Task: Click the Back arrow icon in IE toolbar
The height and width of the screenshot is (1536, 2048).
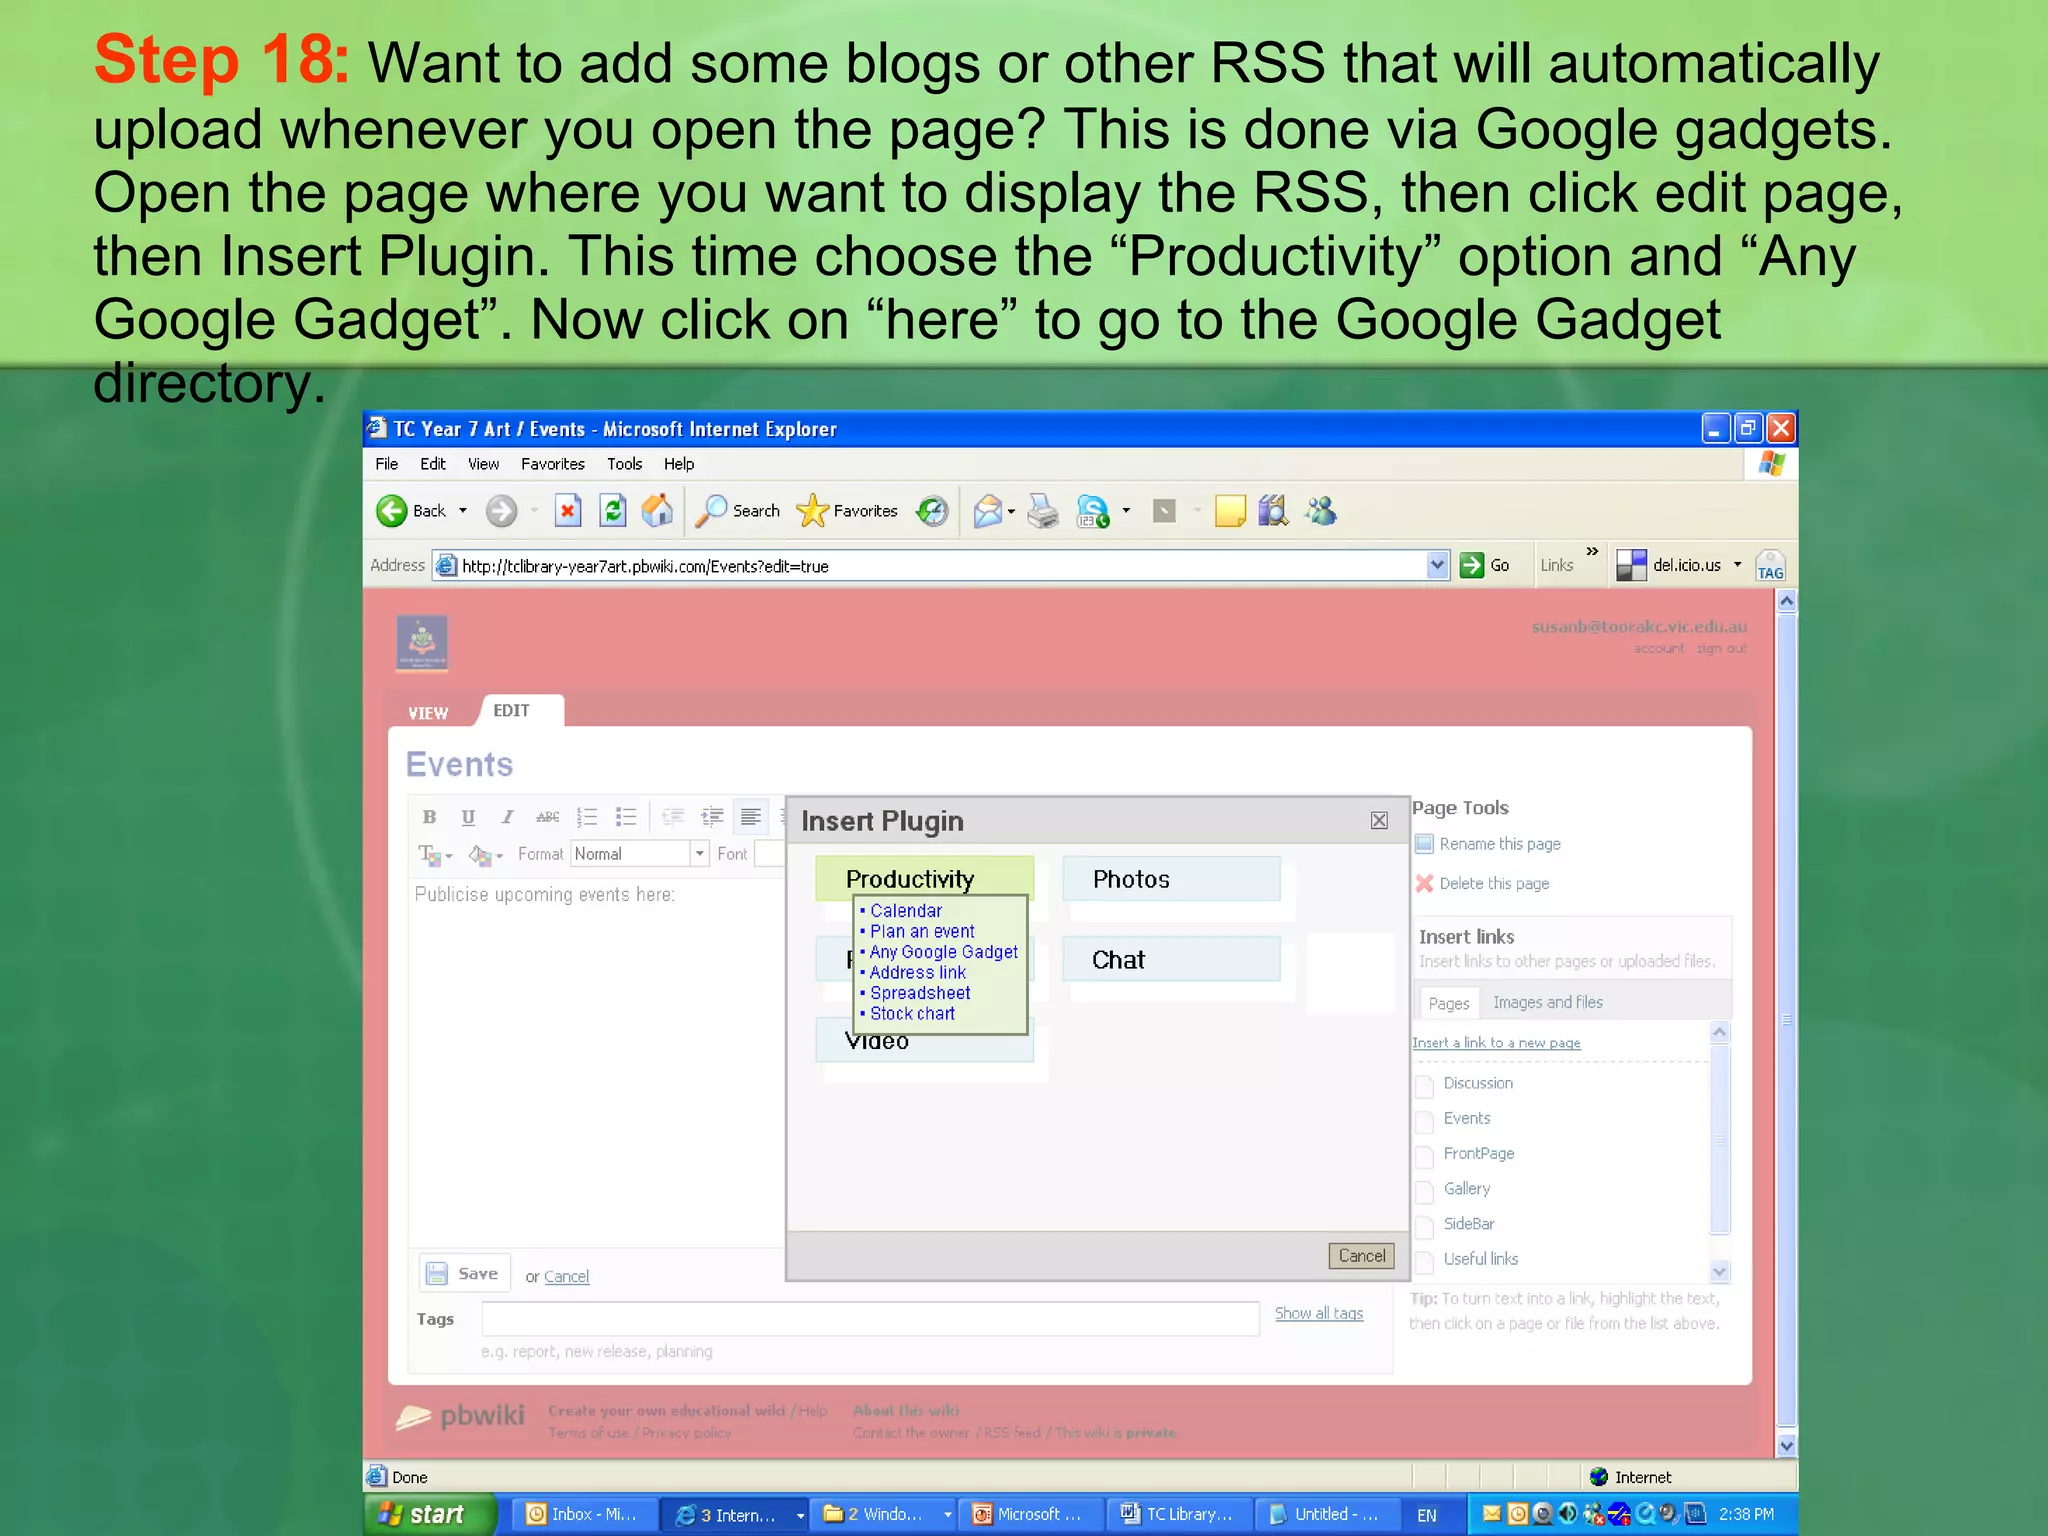Action: [x=392, y=511]
